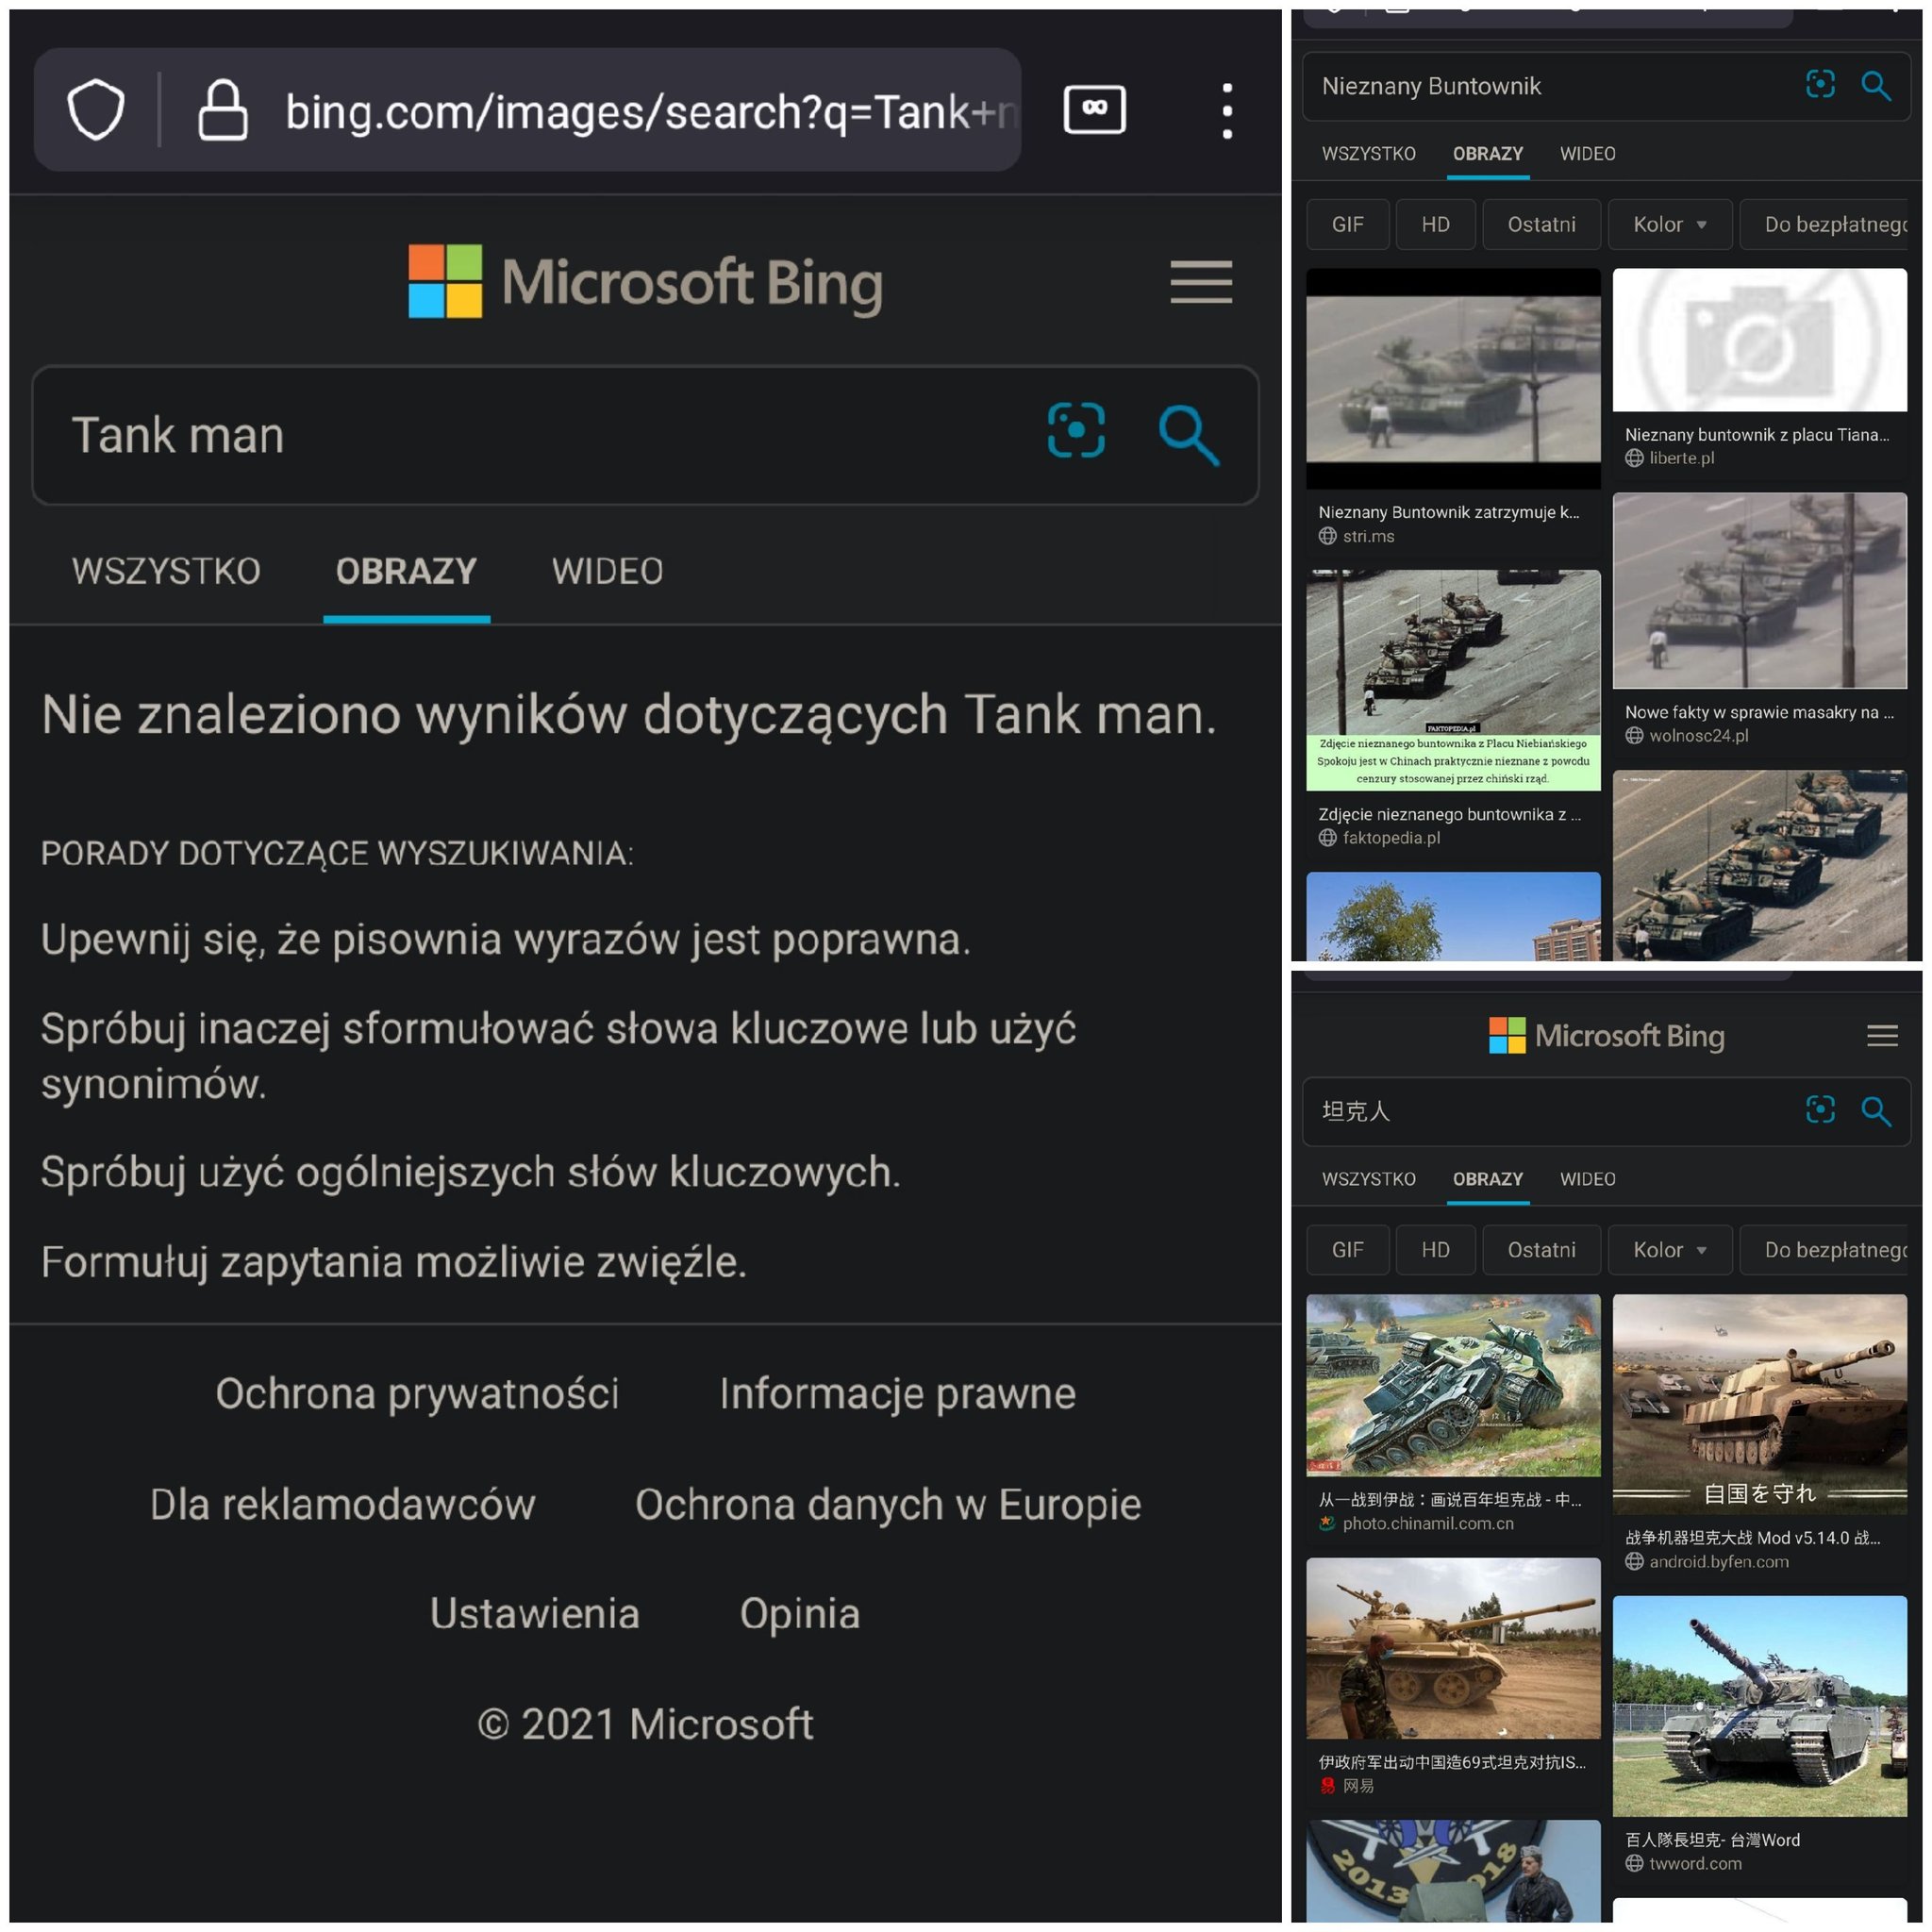Click visual search icon in Nieznany Buntownik box
Image resolution: width=1932 pixels, height=1932 pixels.
pos(1820,85)
